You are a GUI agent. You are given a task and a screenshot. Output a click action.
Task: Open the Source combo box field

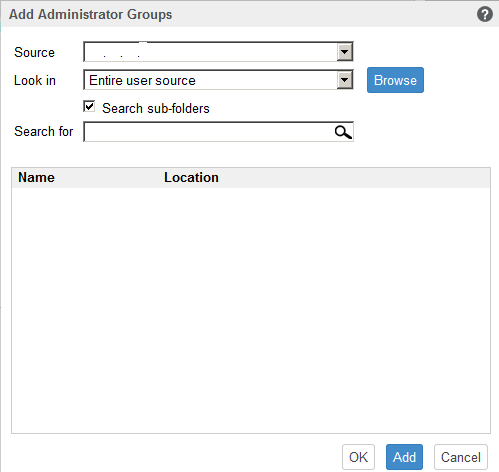[x=218, y=52]
